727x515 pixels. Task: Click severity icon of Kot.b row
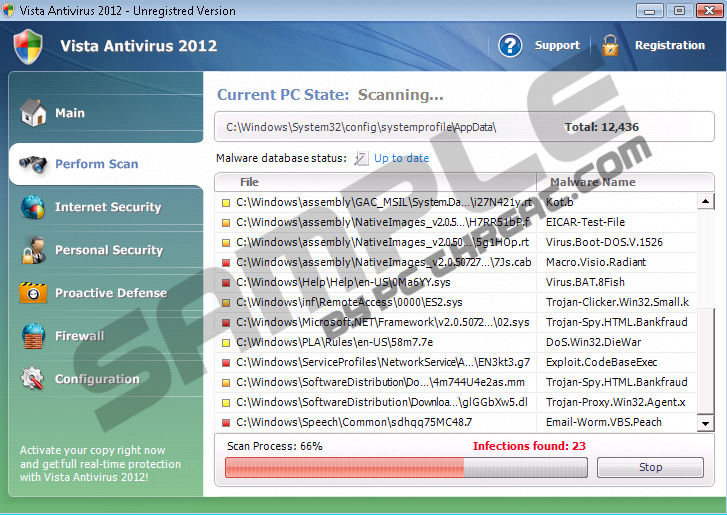click(226, 203)
